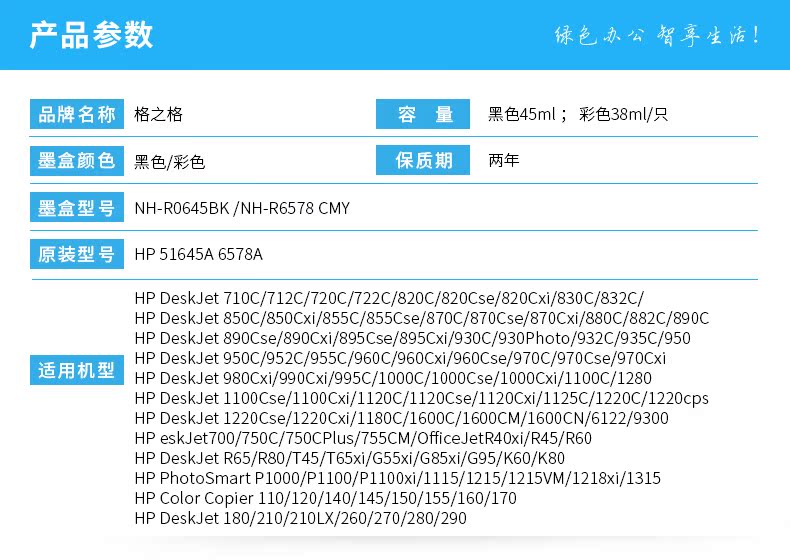The width and height of the screenshot is (790, 560).
Task: Click the line starting HP DeskJet 980Cxi
Action: tap(393, 378)
